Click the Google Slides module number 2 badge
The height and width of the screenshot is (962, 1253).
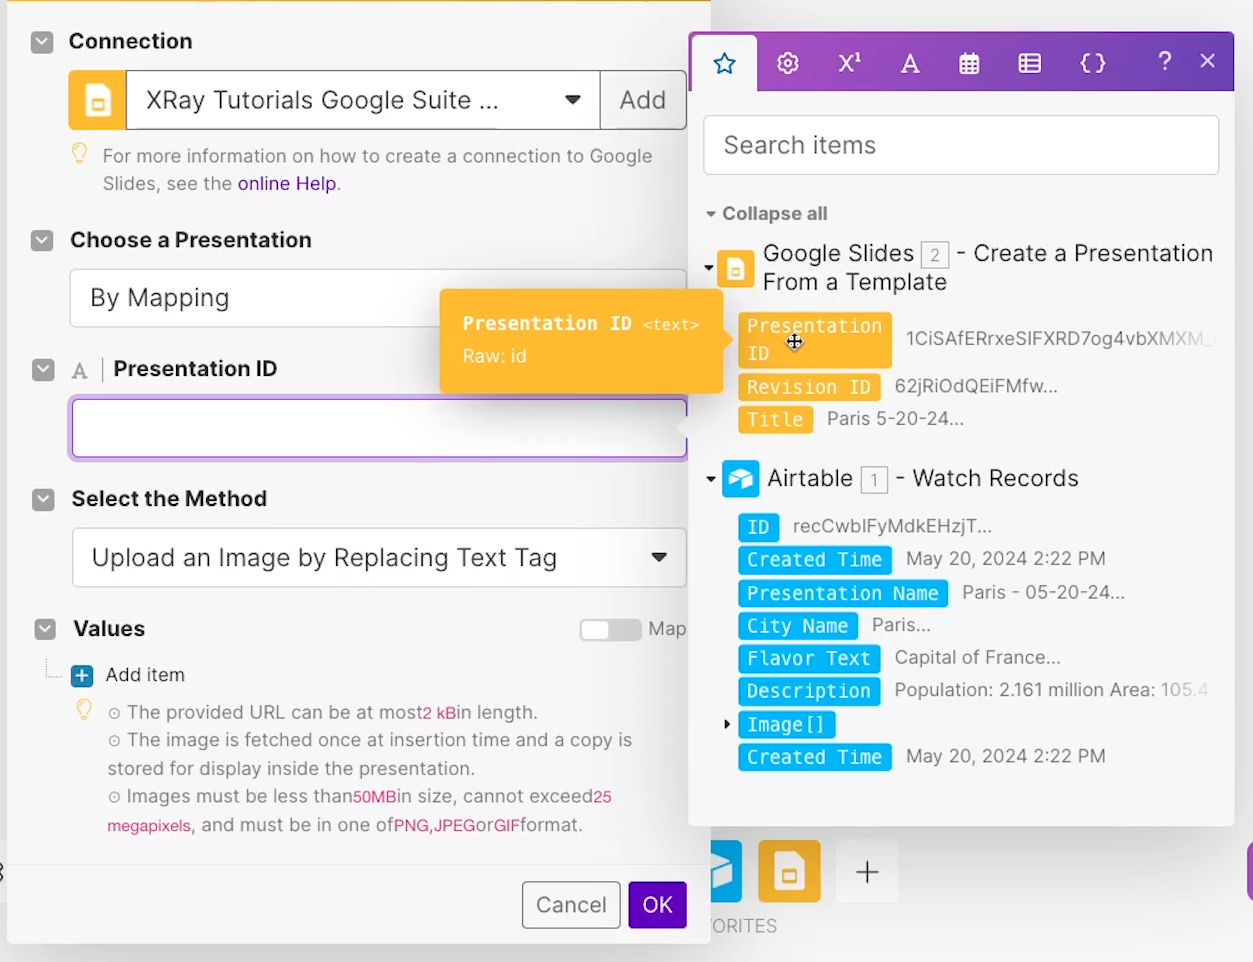tap(935, 255)
